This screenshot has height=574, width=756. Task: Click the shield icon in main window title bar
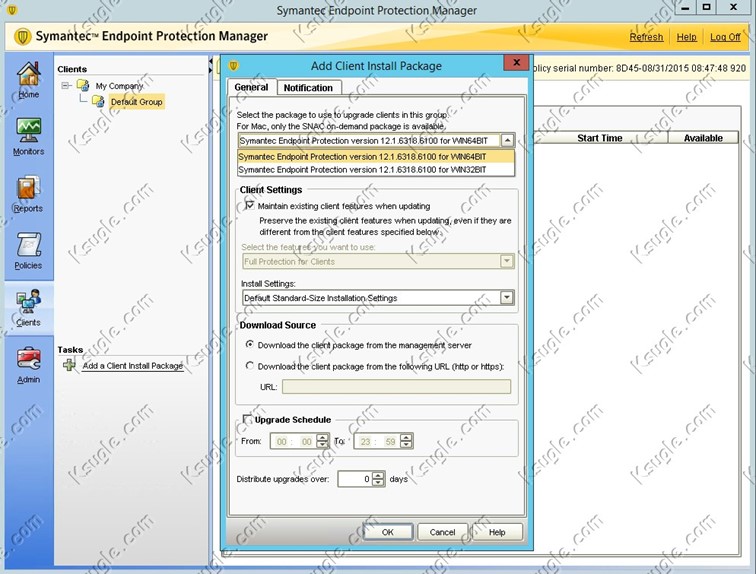[12, 9]
